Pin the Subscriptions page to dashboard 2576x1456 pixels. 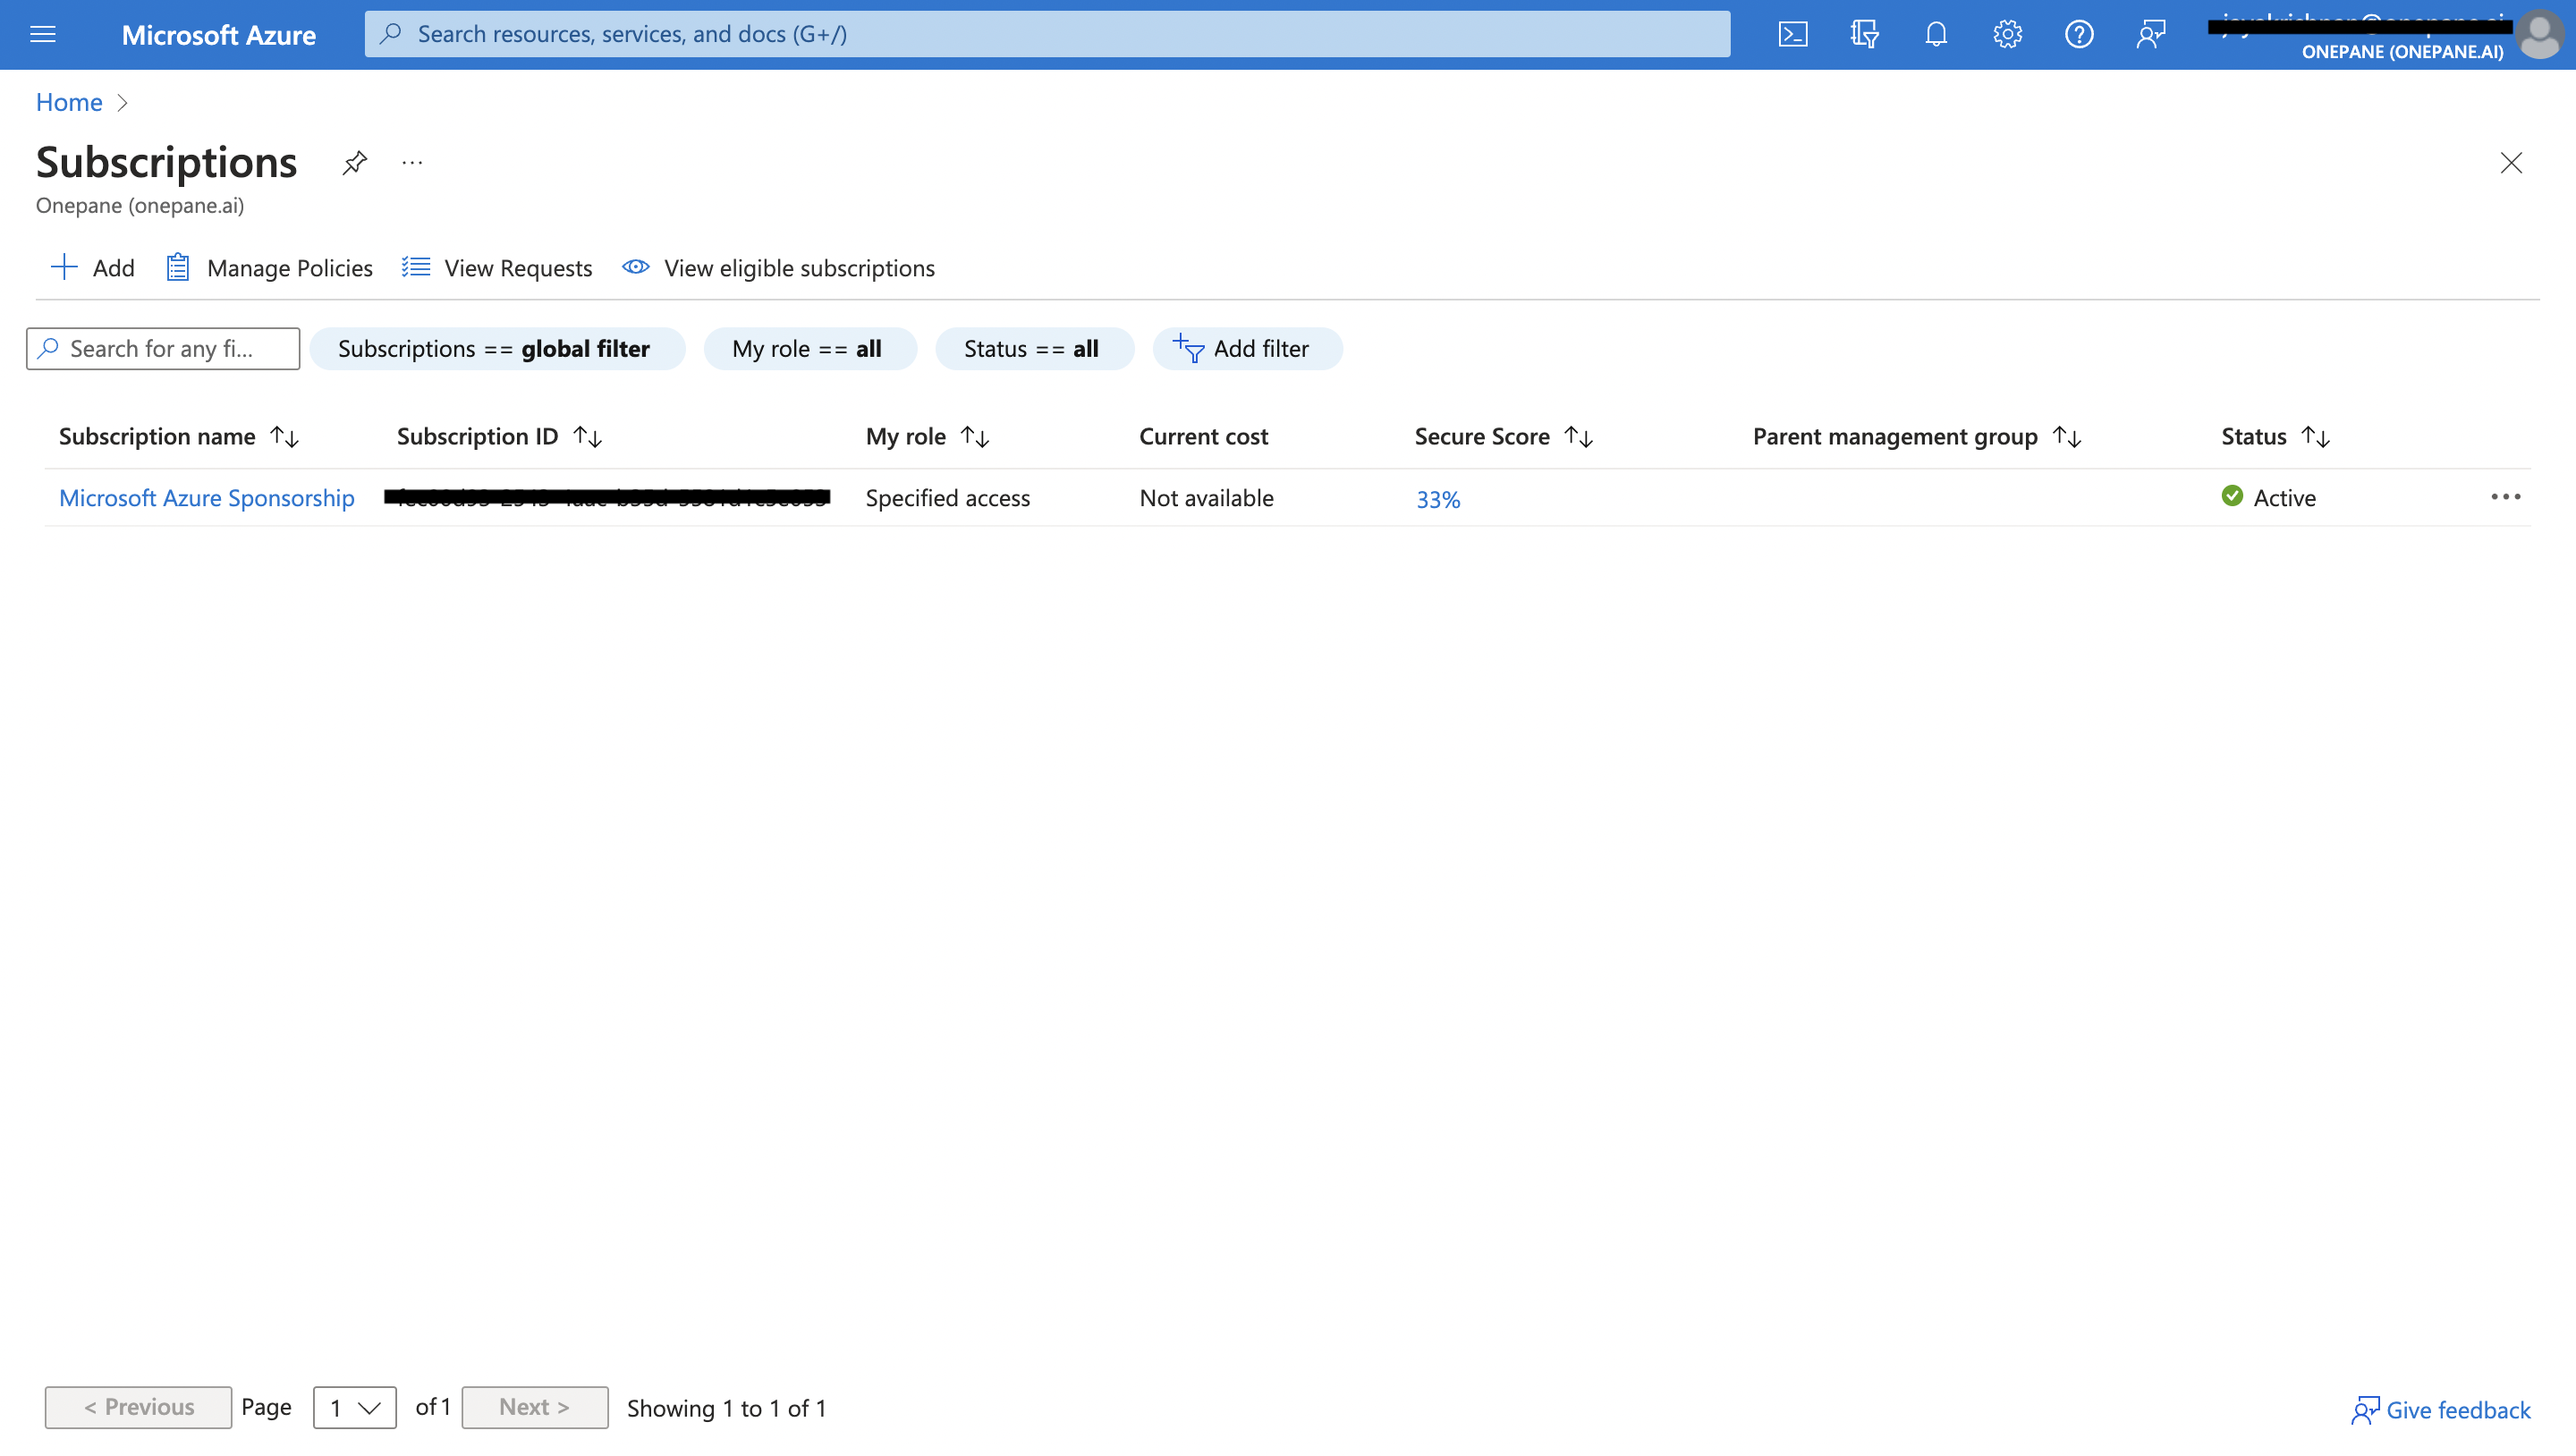(354, 162)
